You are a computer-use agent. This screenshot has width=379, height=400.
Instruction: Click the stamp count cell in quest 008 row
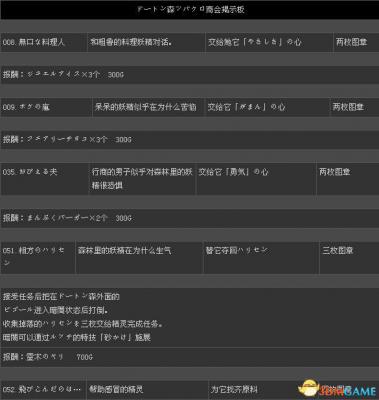(356, 42)
